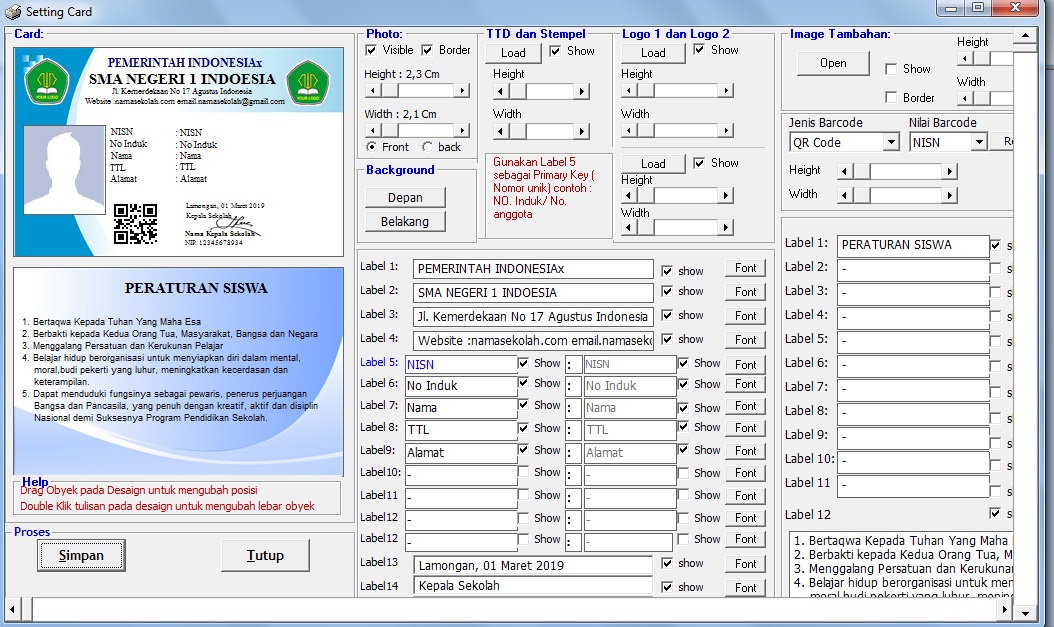
Task: Toggle Show checkbox next to Label 8 TTL
Action: point(523,427)
